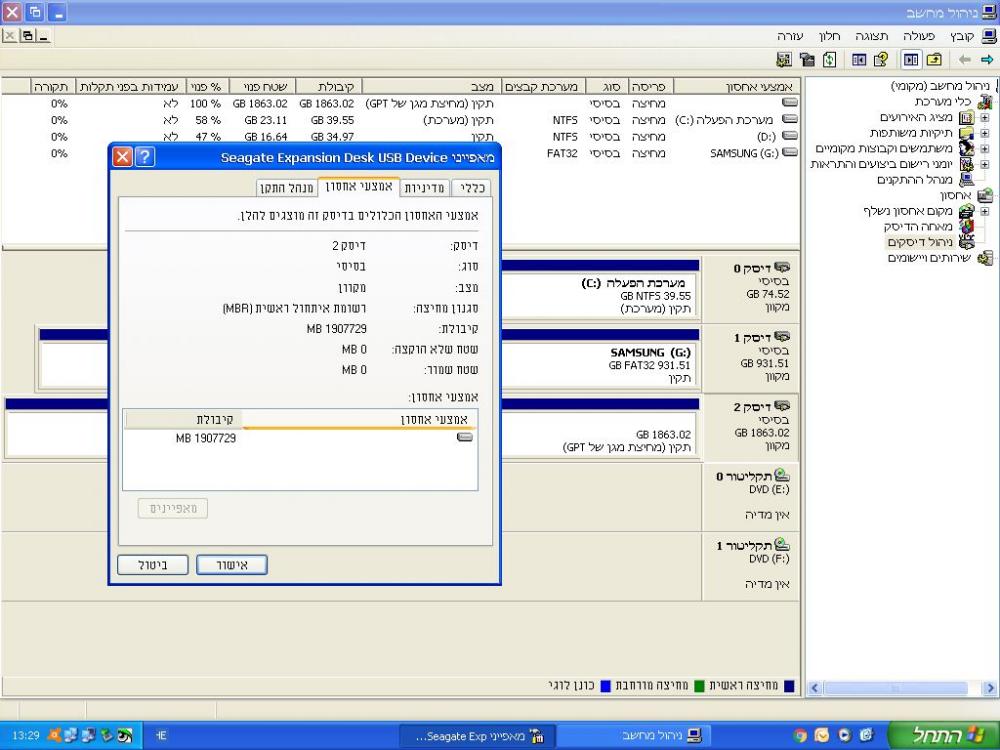Screen dimensions: 1000x750
Task: Expand Removable Storage (מקום אחסון נשלף) node
Action: point(985,211)
